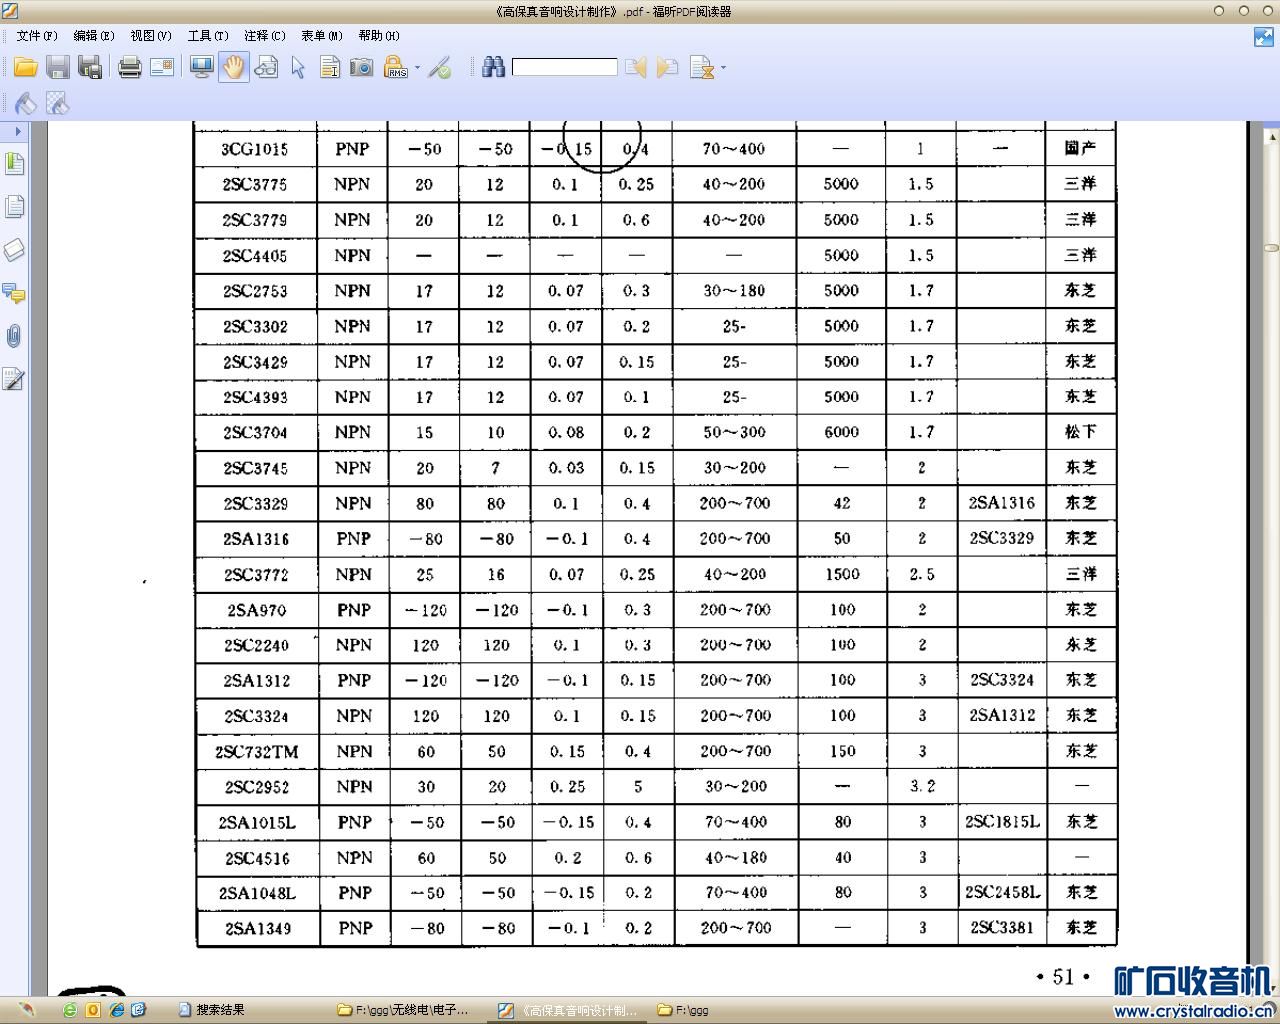Click the checkered paint bucket icon
This screenshot has width=1280, height=1024.
(x=58, y=103)
